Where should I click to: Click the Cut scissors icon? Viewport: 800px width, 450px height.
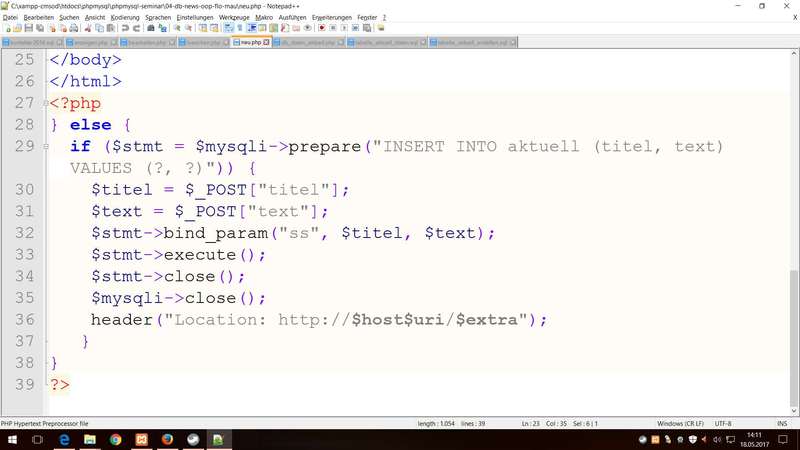[x=88, y=28]
